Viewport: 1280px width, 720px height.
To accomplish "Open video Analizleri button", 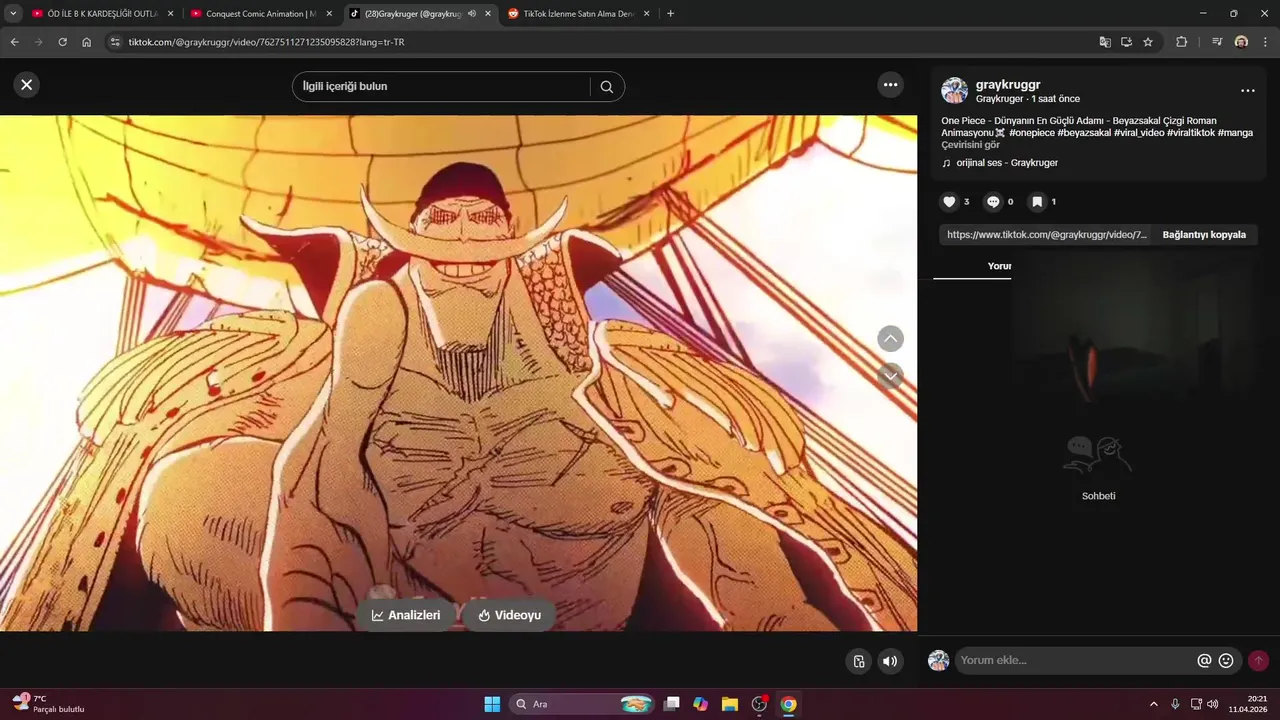I will [406, 615].
